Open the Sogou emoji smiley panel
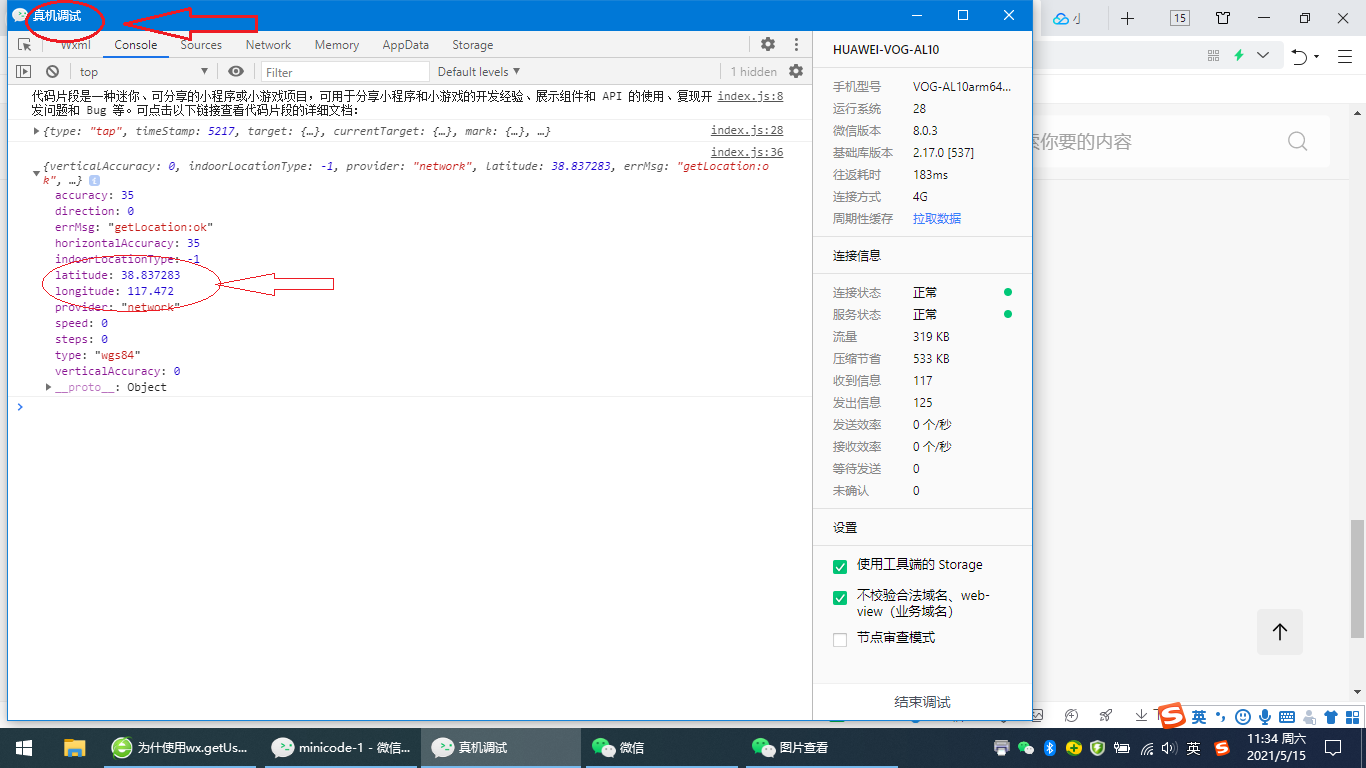1366x768 pixels. (1243, 717)
